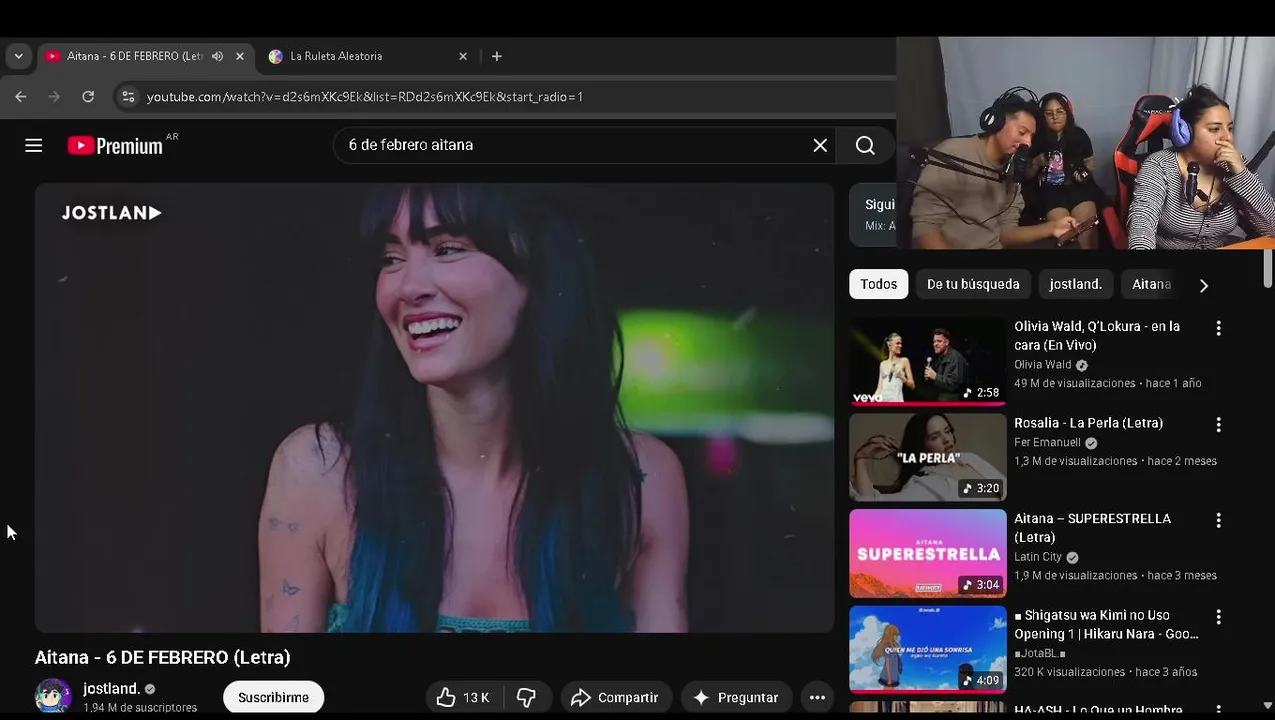
Task: Select the Aitana - 6 DE FEBRERO tab
Action: pos(145,56)
